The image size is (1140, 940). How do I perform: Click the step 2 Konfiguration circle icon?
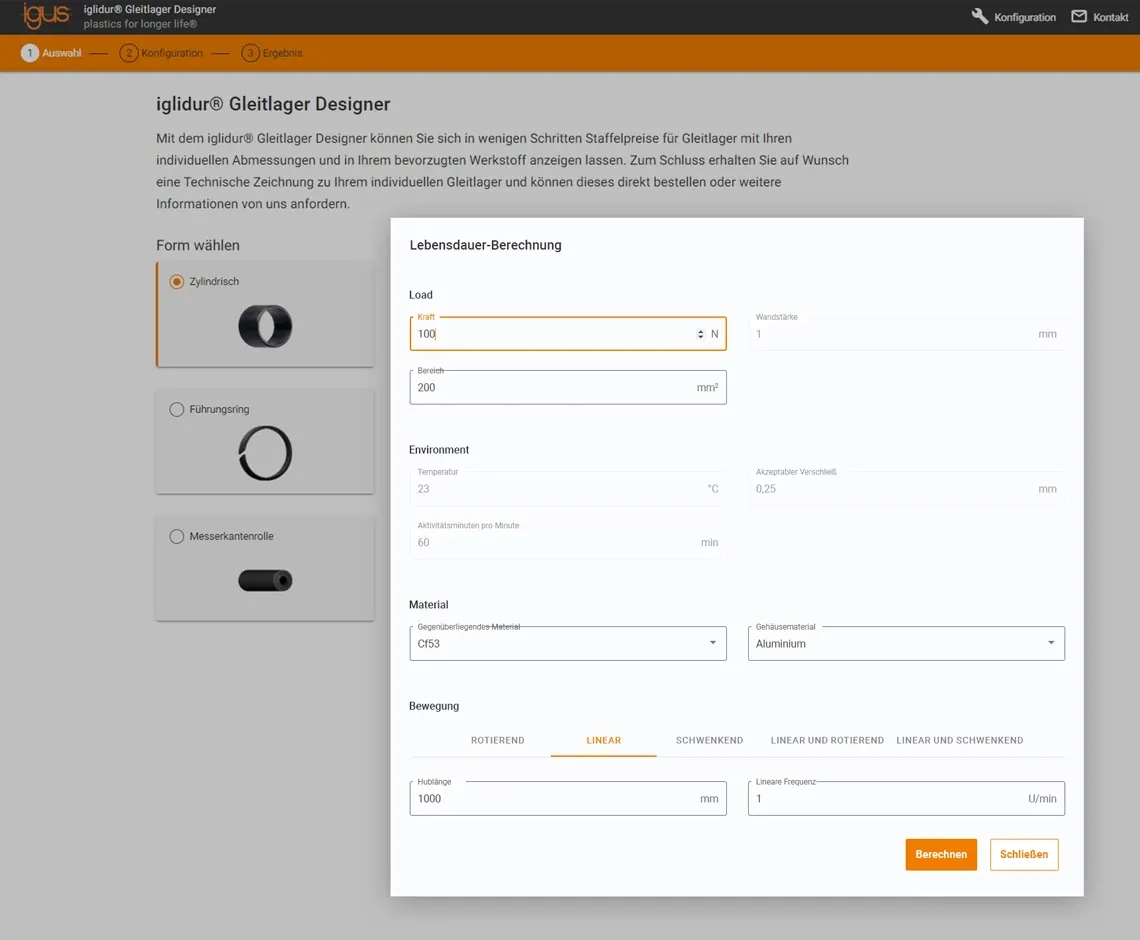tap(128, 53)
